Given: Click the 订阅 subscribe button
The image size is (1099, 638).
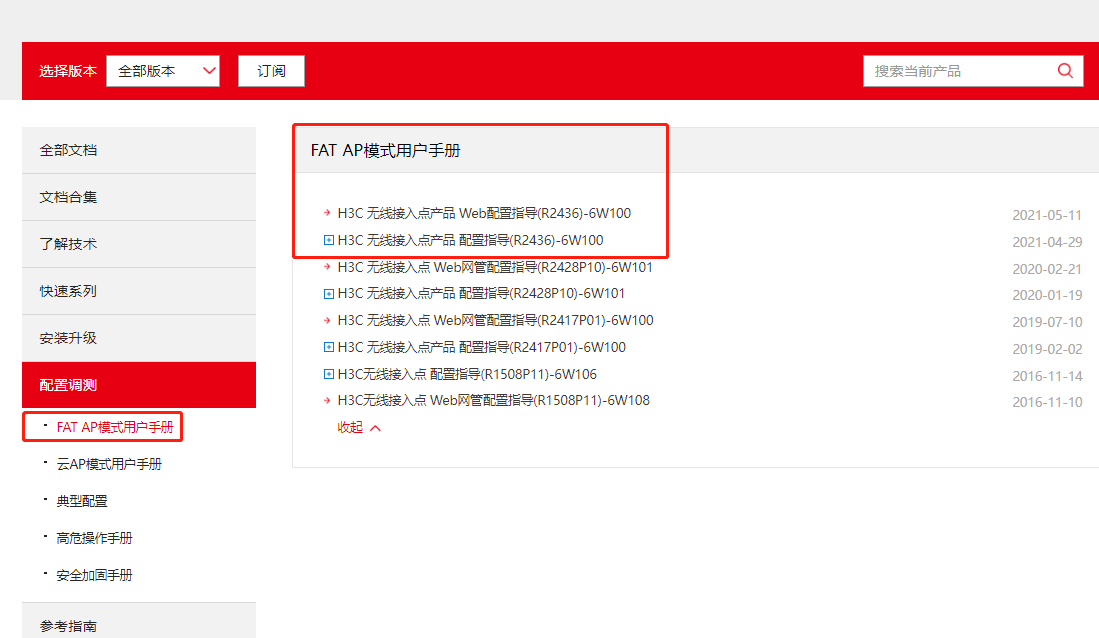Looking at the screenshot, I should point(271,71).
